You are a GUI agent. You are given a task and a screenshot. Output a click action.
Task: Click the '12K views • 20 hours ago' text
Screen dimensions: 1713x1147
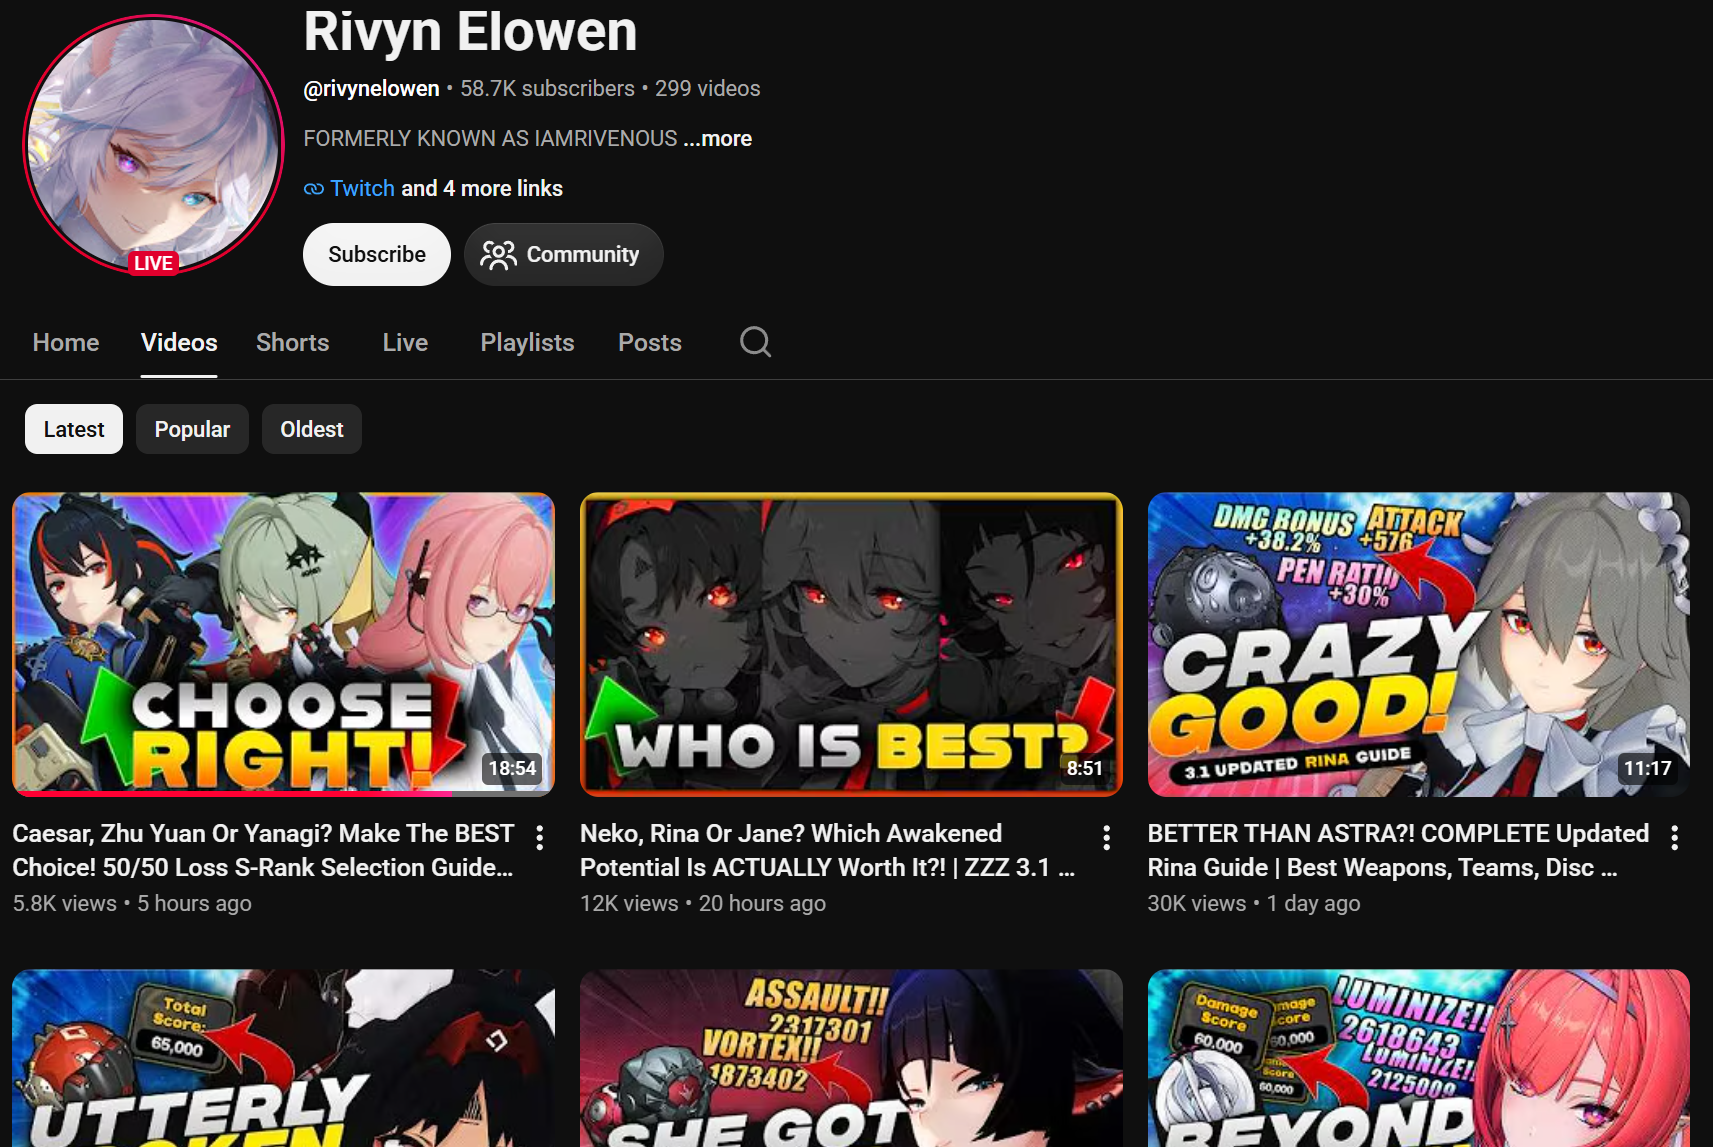(x=703, y=904)
